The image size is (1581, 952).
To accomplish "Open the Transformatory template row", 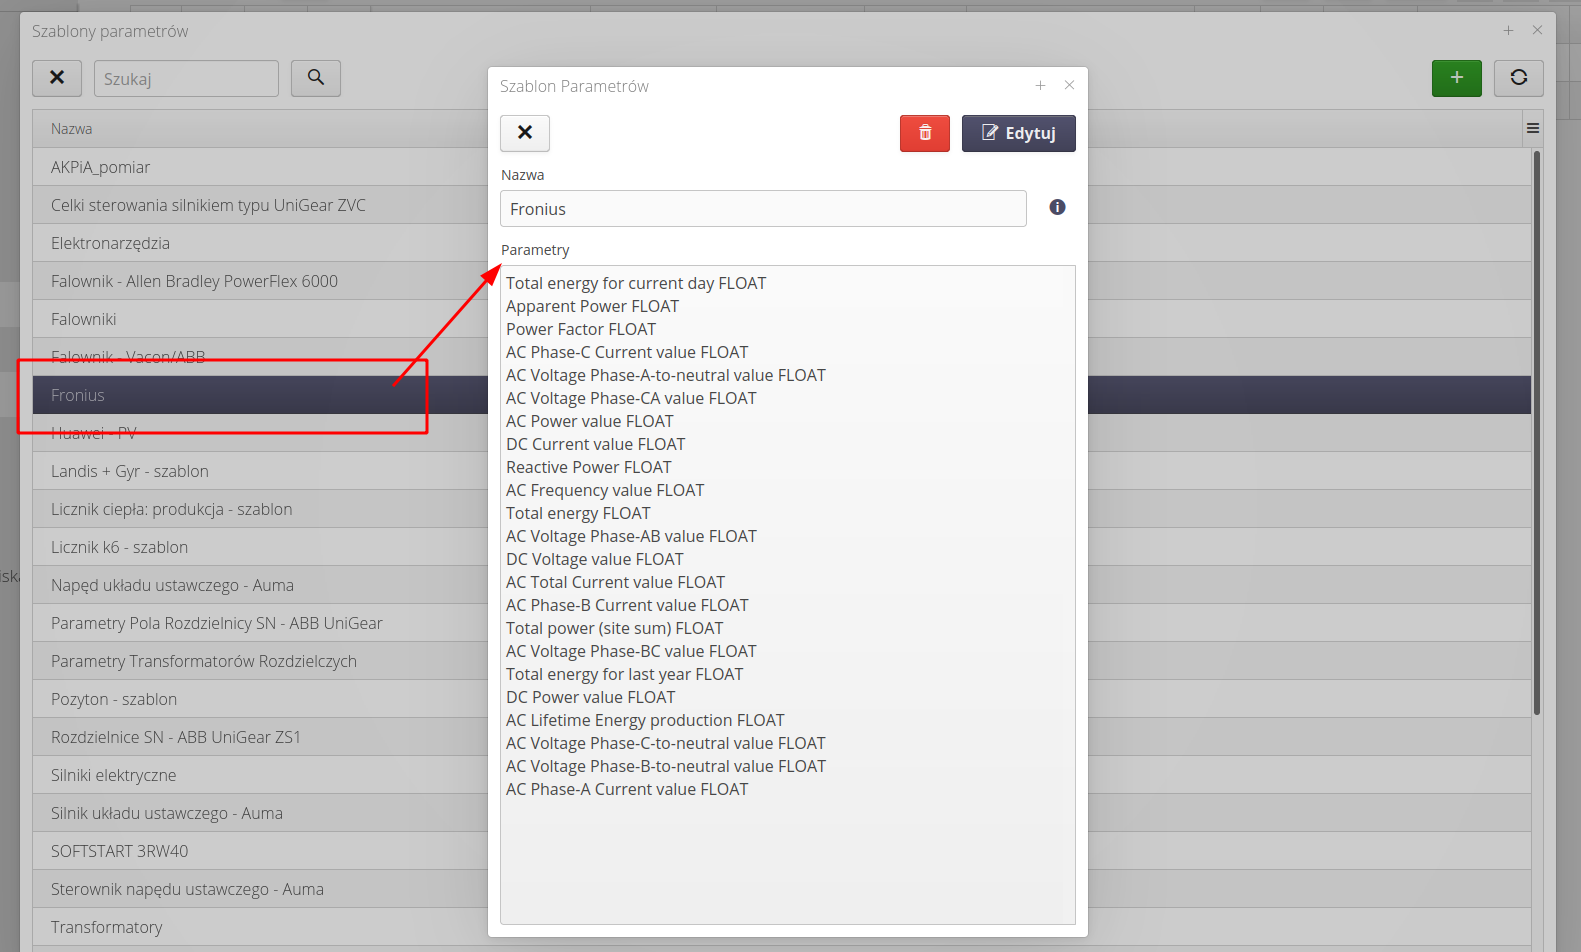I will (x=260, y=927).
